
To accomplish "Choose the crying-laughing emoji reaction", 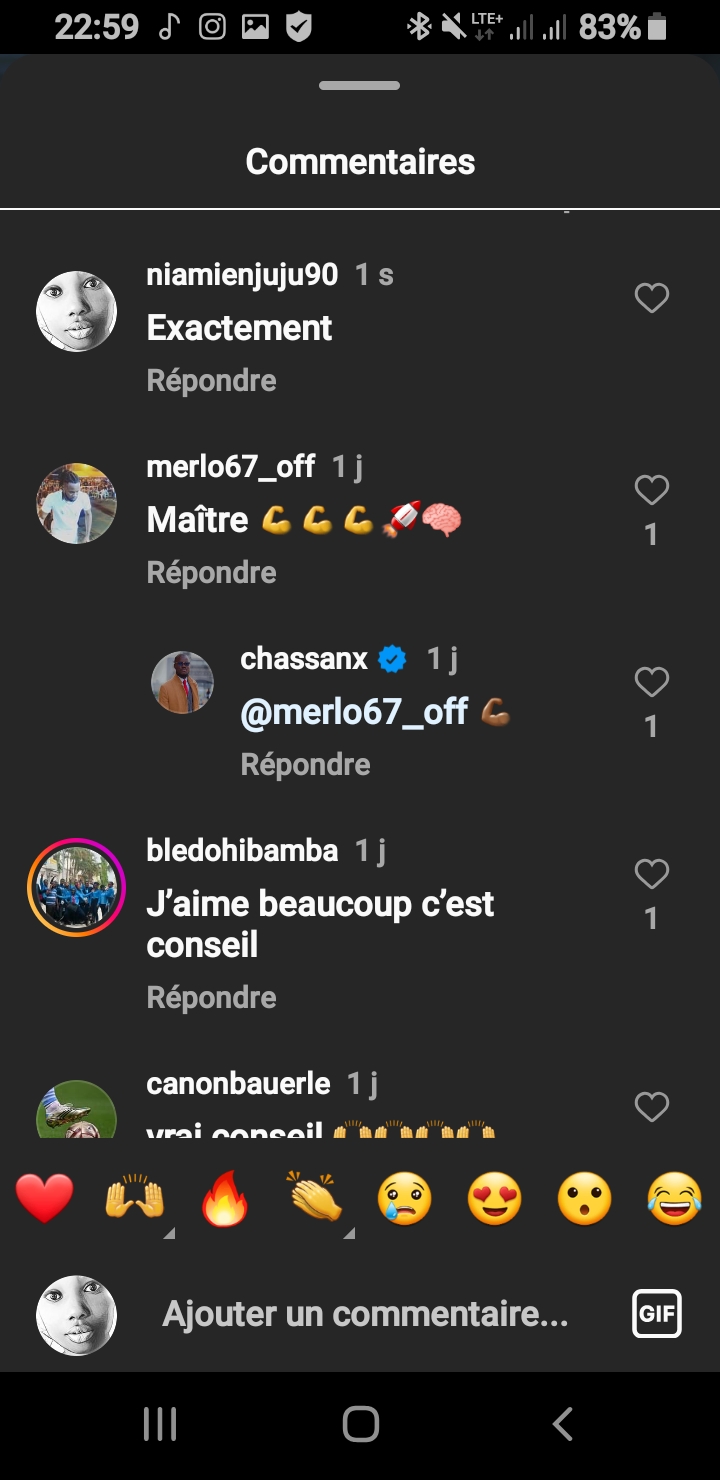I will pyautogui.click(x=674, y=1199).
